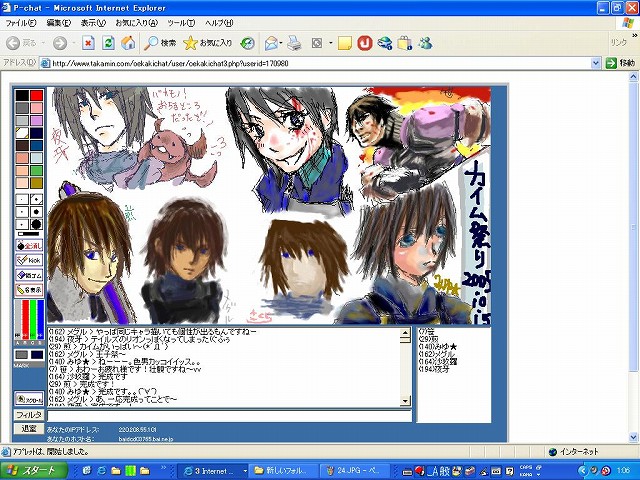This screenshot has height=480, width=640.
Task: Open the 編集(E) menu
Action: point(58,23)
